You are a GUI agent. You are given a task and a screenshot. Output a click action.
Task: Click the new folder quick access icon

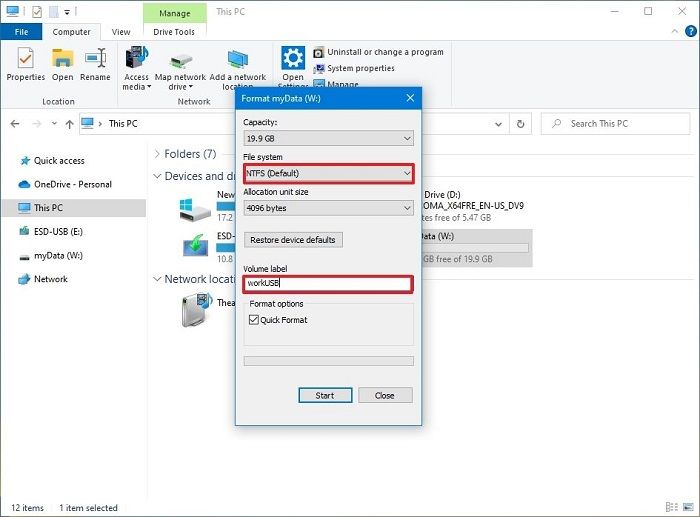(x=54, y=12)
